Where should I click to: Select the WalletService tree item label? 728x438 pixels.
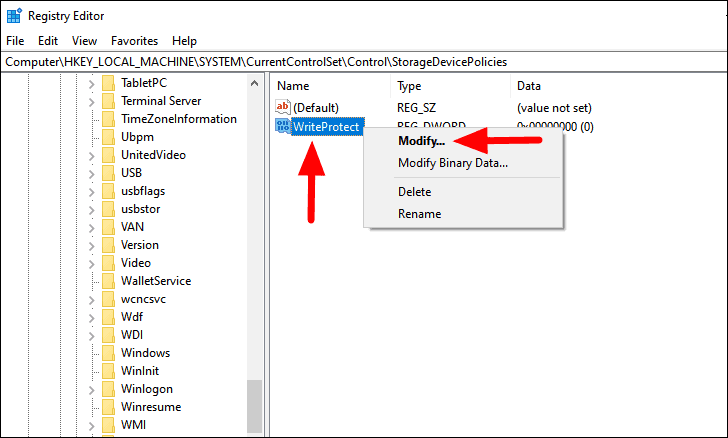click(156, 281)
